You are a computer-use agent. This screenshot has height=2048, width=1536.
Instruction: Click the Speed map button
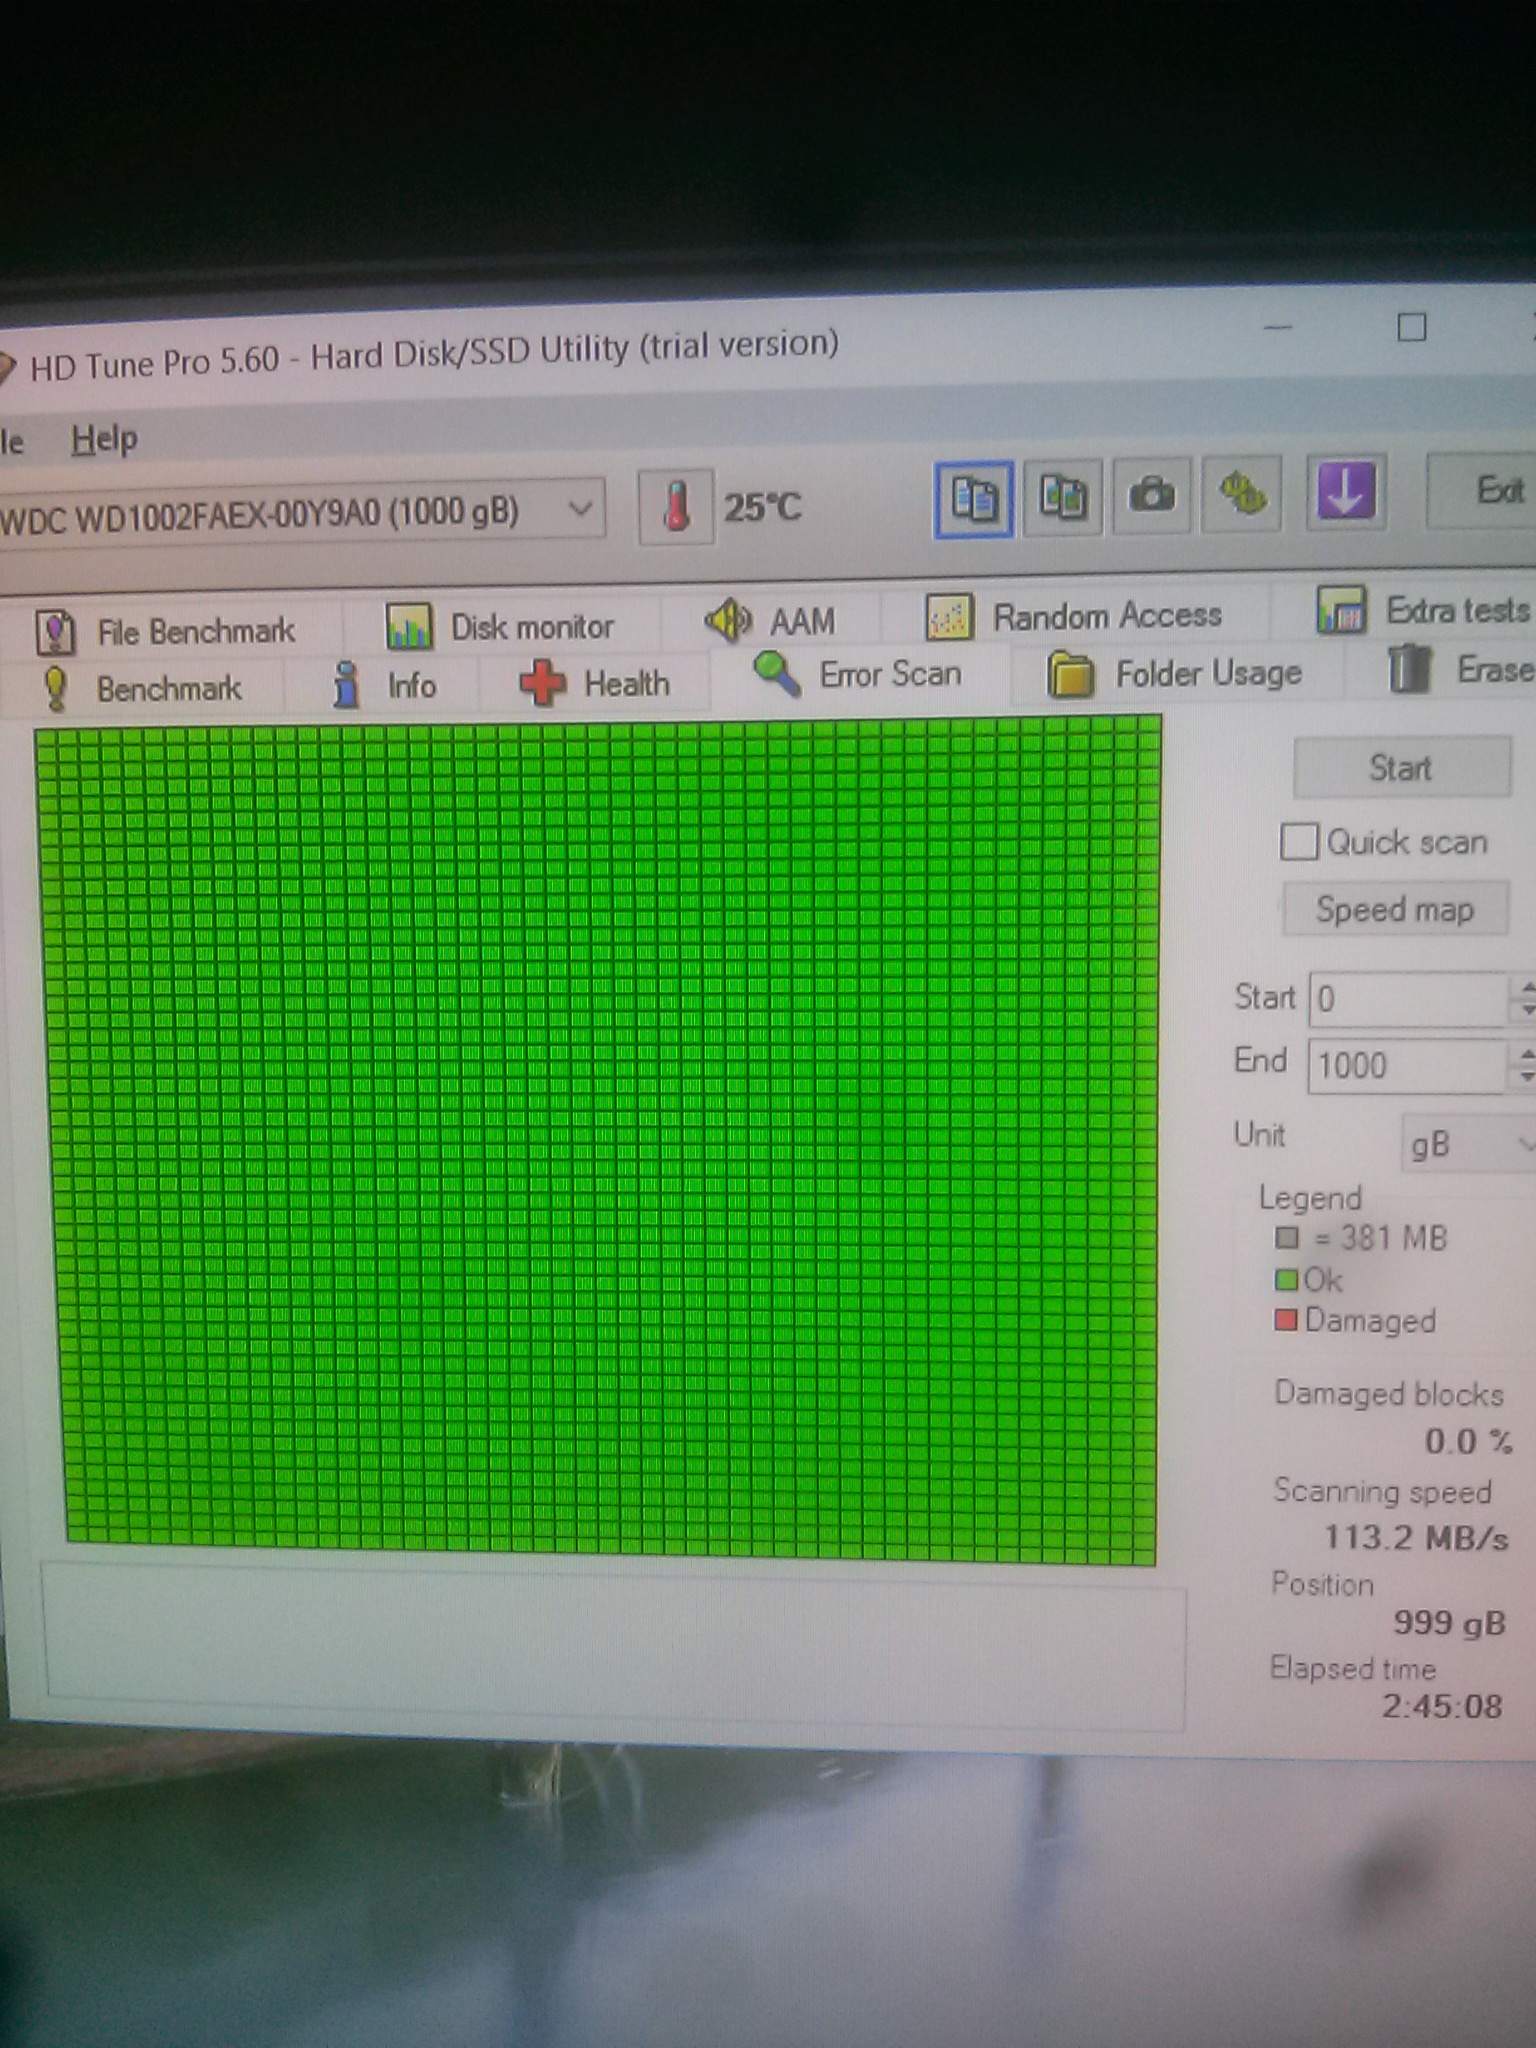(1395, 908)
